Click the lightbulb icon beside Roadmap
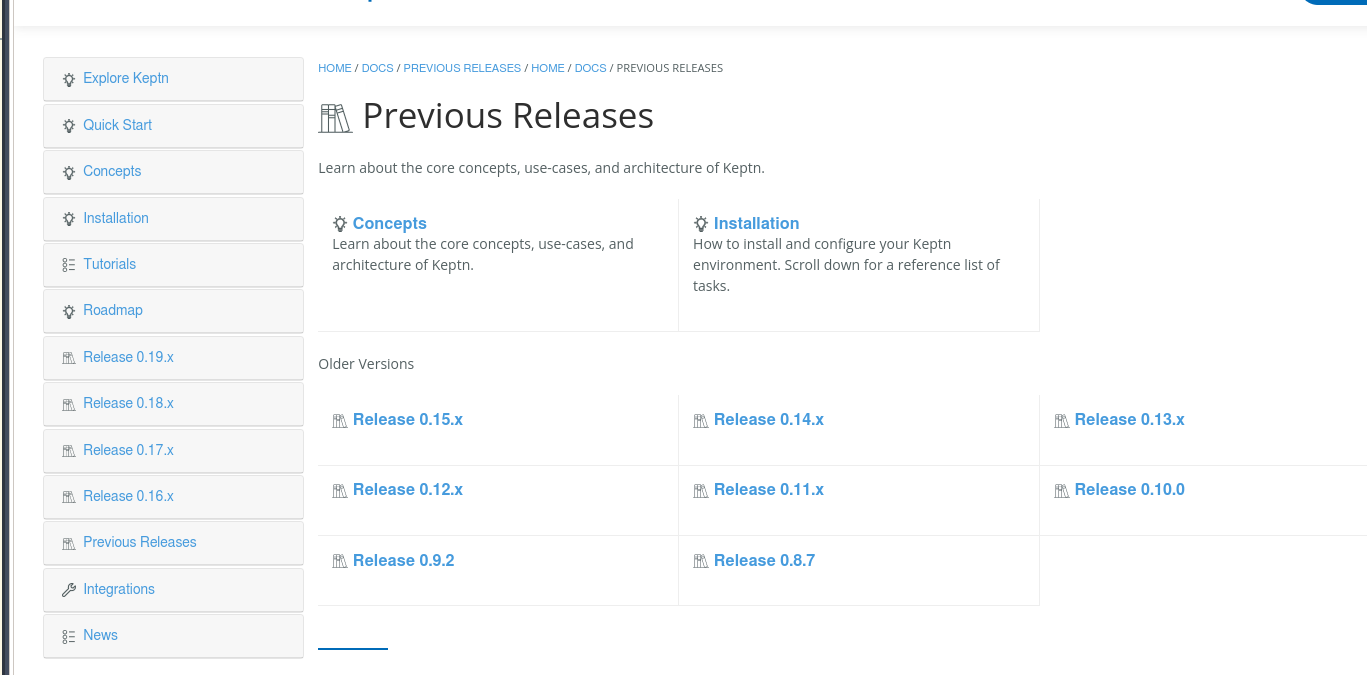 [x=68, y=311]
